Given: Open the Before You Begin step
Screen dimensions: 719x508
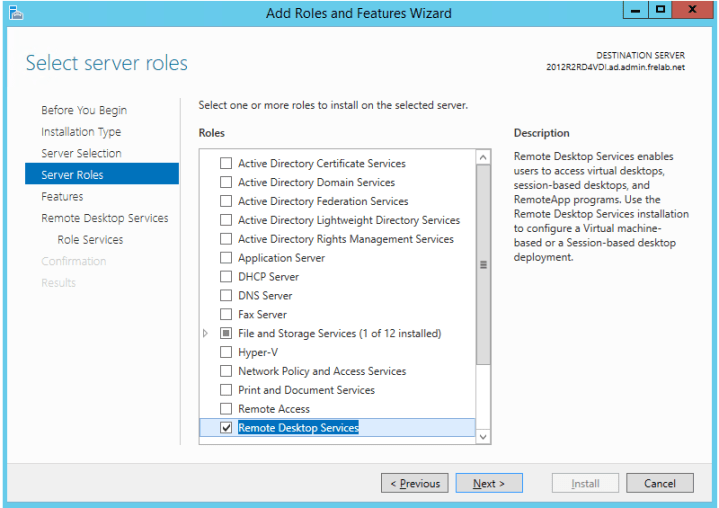Looking at the screenshot, I should point(84,110).
